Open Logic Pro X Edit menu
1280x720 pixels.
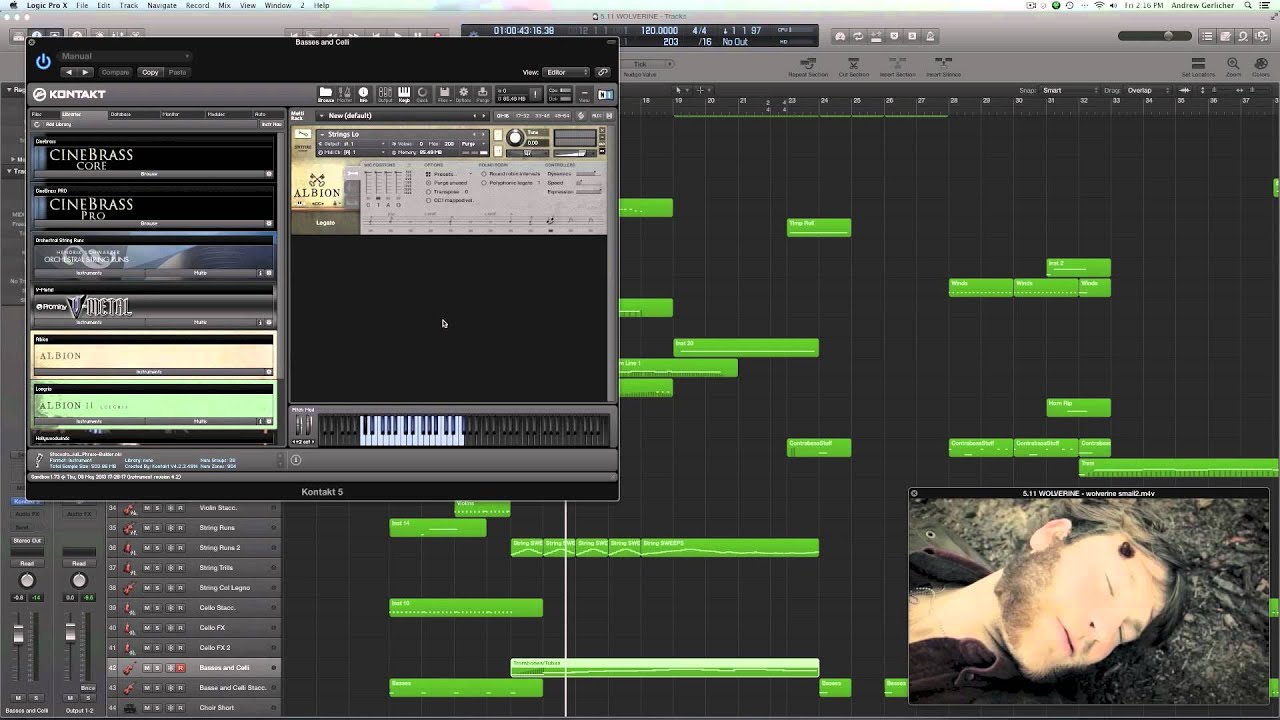pyautogui.click(x=104, y=5)
